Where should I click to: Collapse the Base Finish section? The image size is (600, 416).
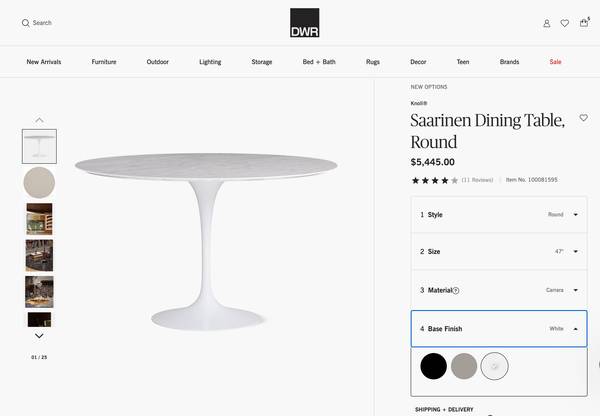[576, 328]
